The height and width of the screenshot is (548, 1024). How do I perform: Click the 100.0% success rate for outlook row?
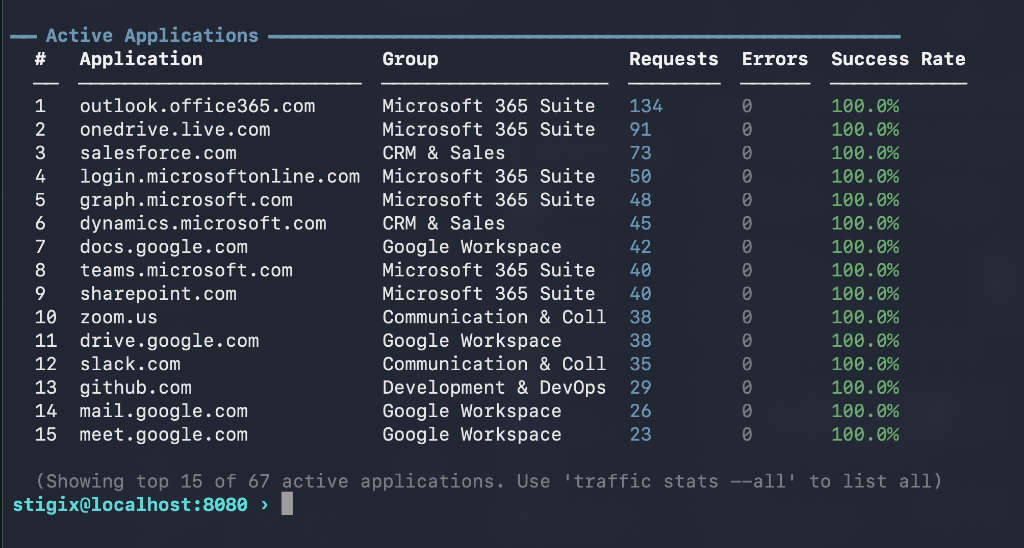click(x=865, y=106)
